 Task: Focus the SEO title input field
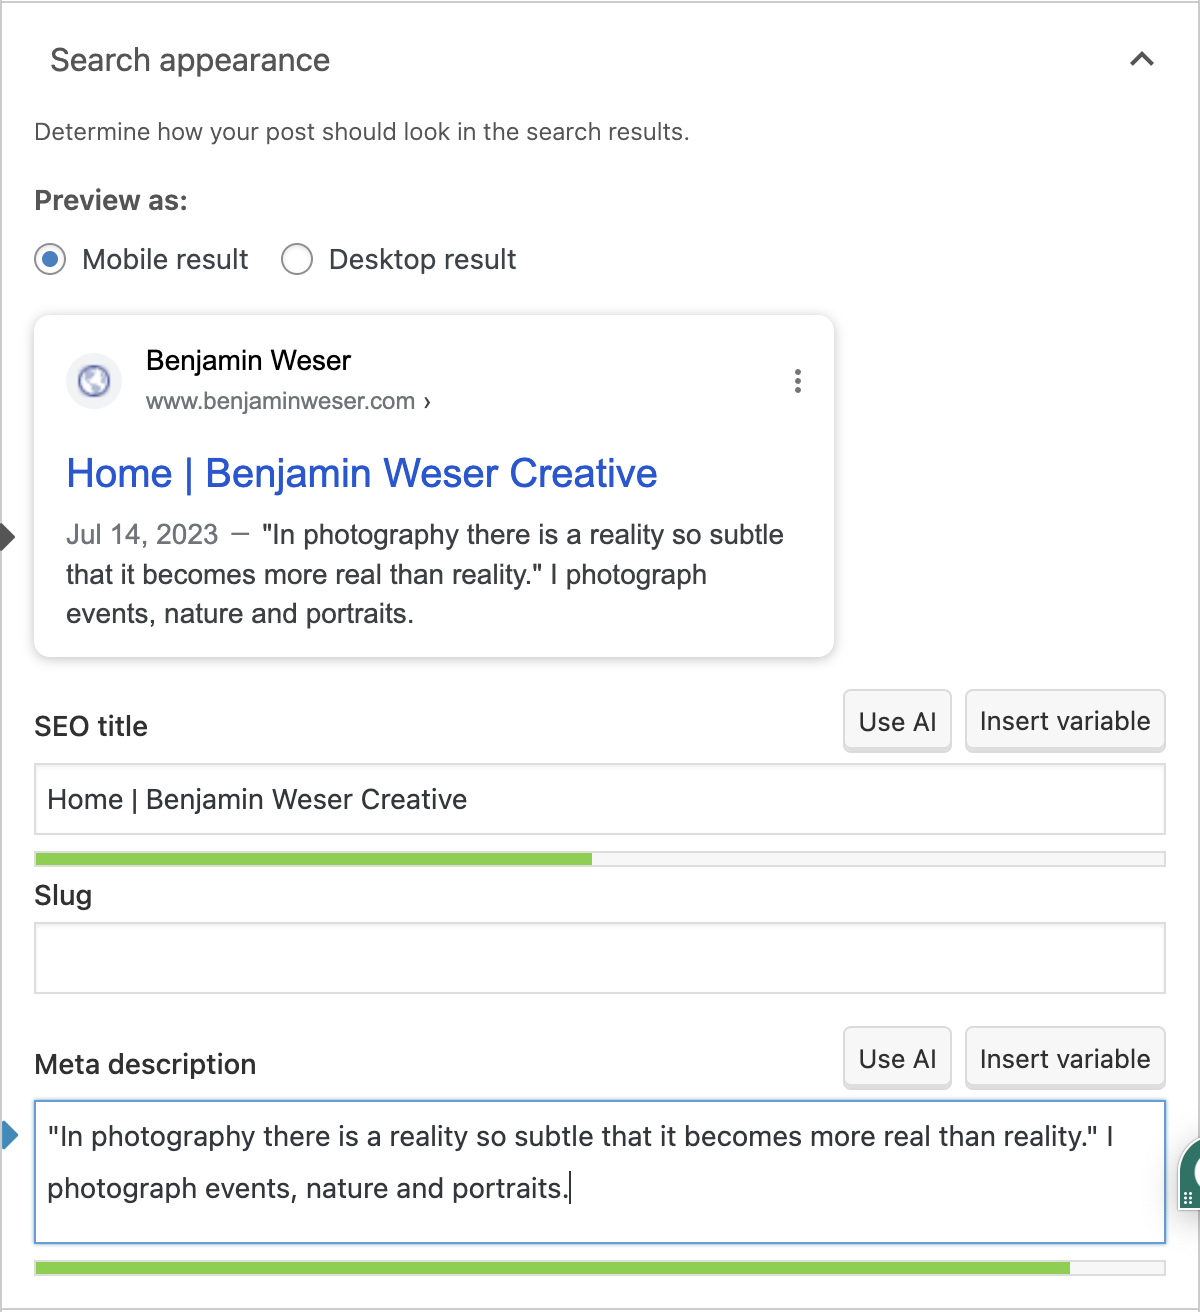point(600,799)
